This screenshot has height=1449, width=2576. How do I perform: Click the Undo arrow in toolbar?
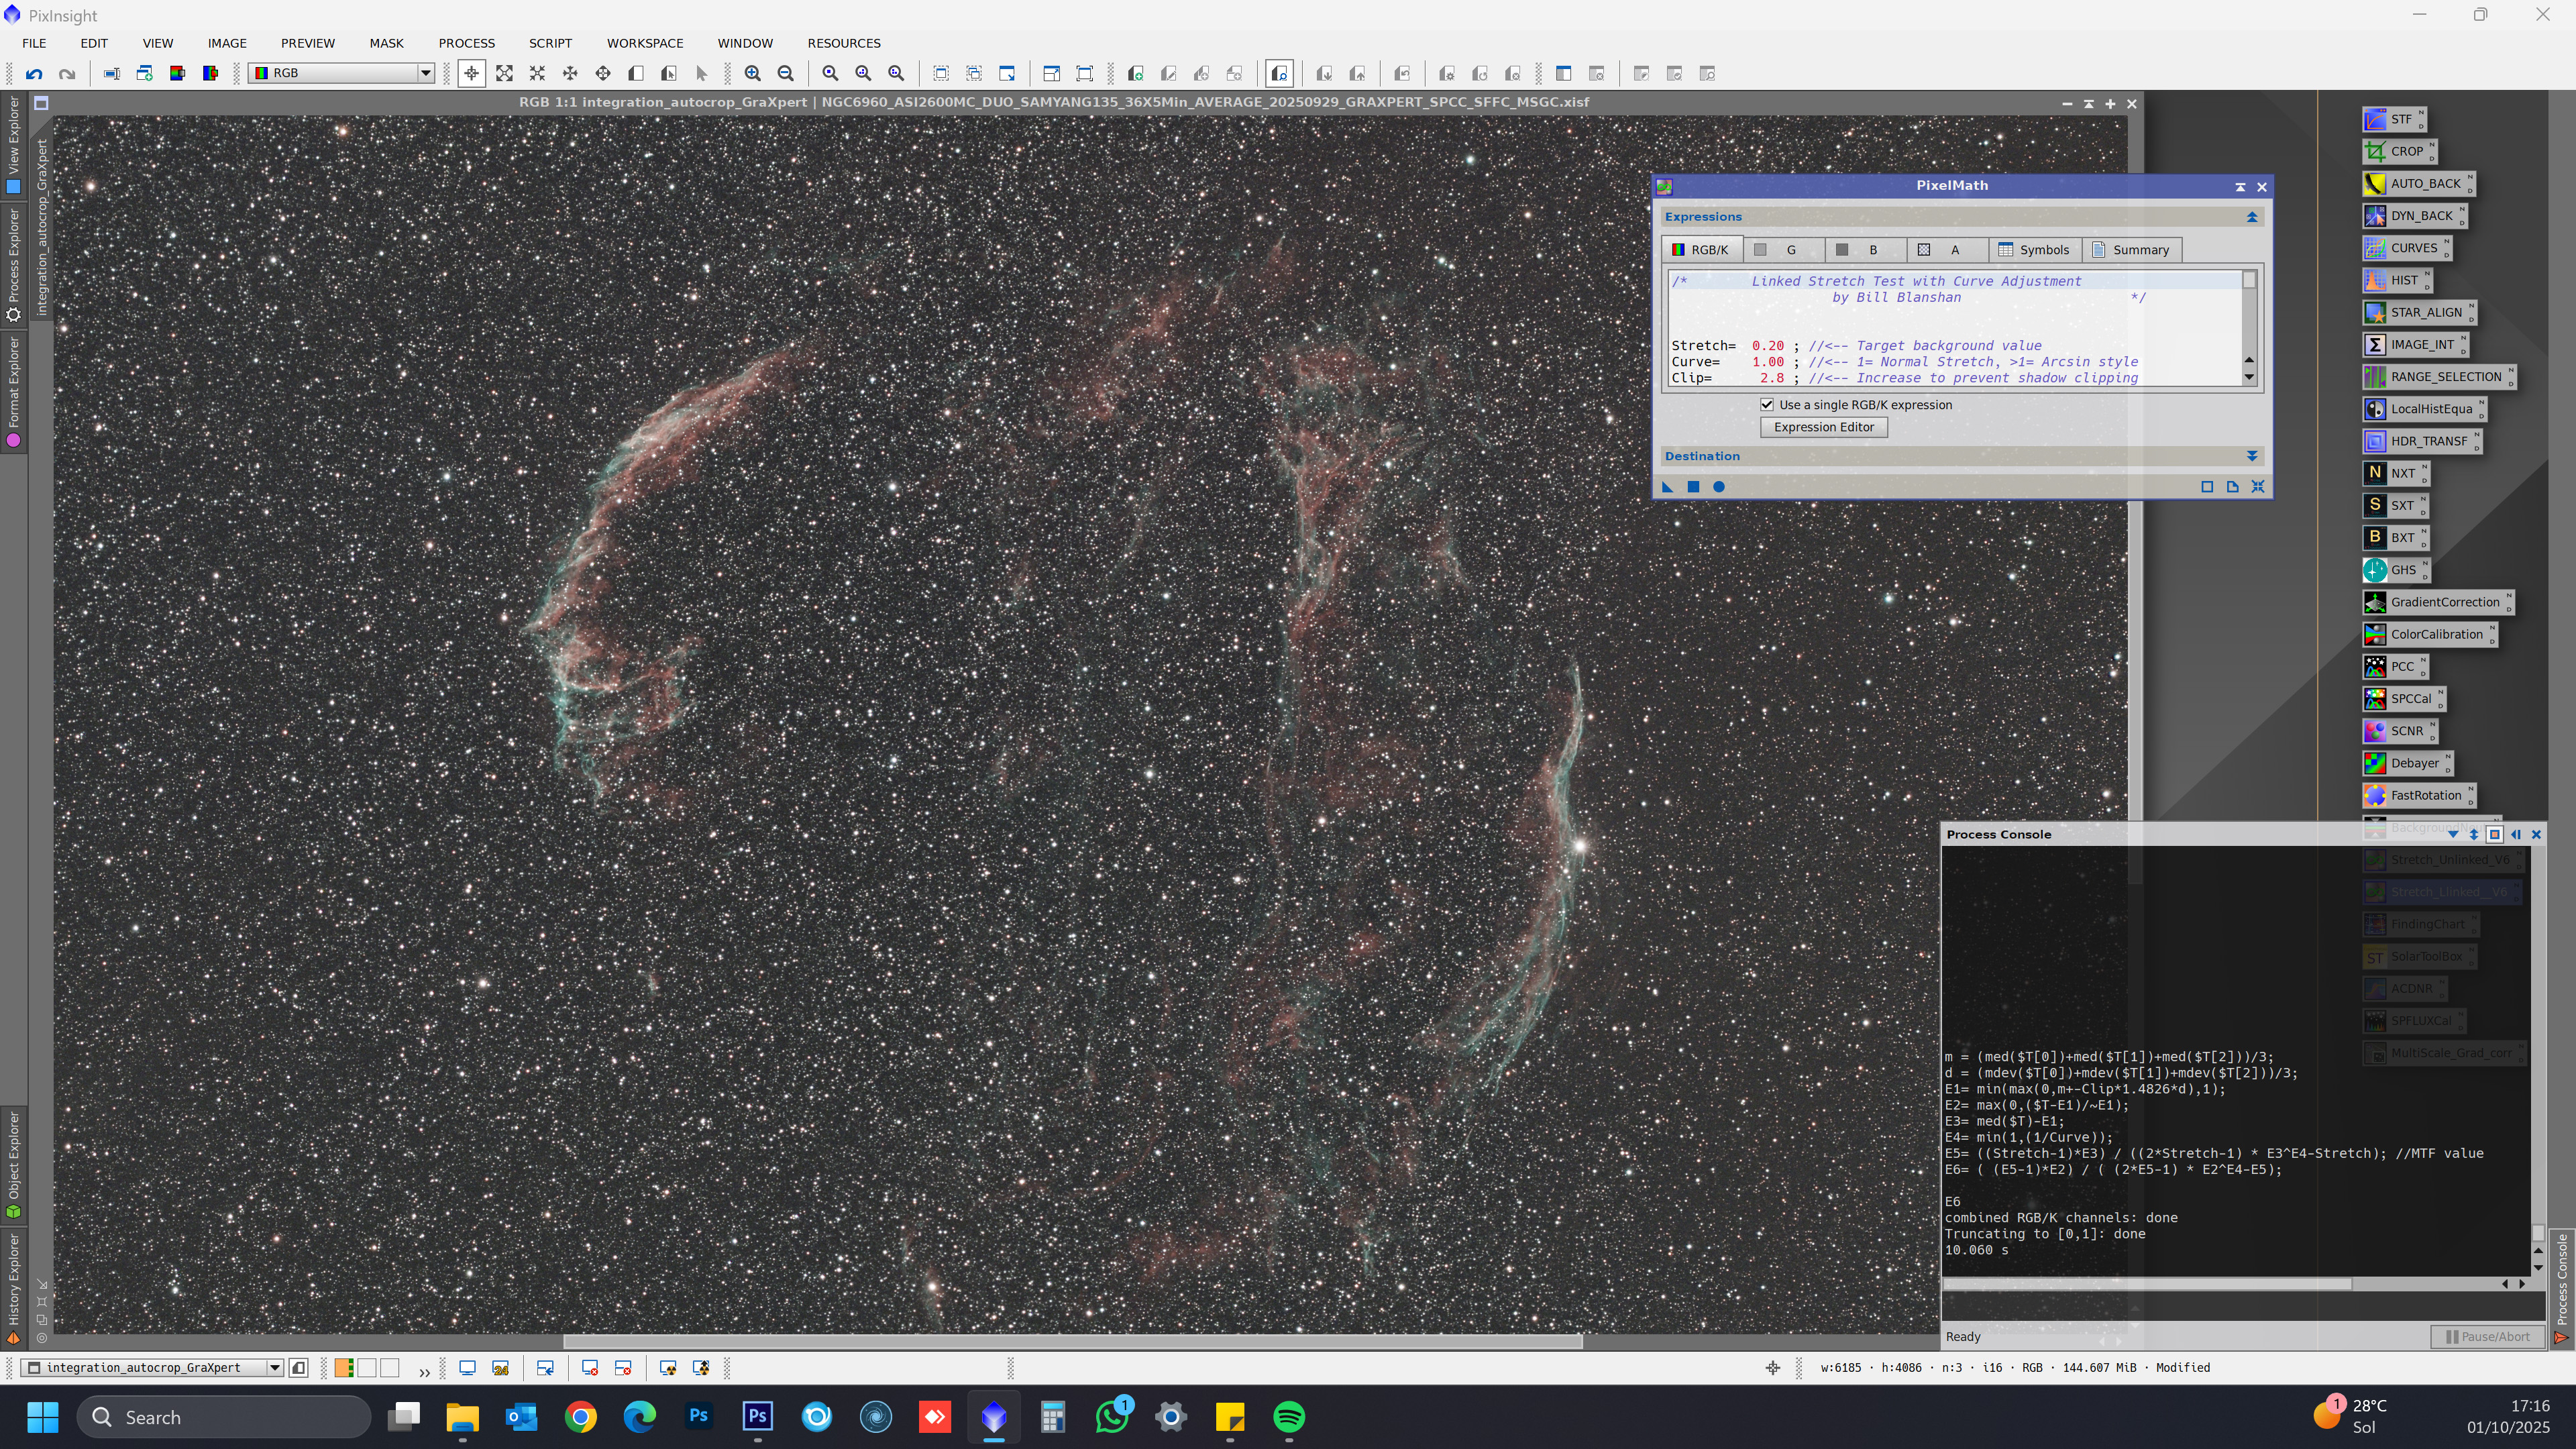click(x=34, y=73)
